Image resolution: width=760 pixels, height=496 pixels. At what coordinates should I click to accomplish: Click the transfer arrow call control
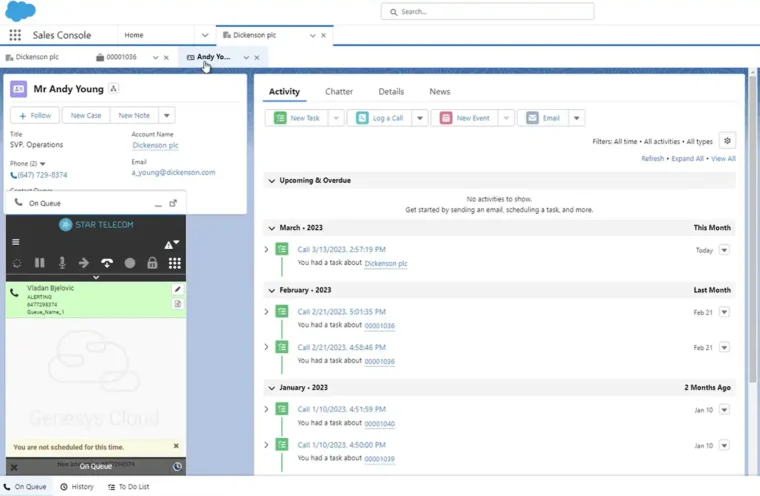point(84,263)
